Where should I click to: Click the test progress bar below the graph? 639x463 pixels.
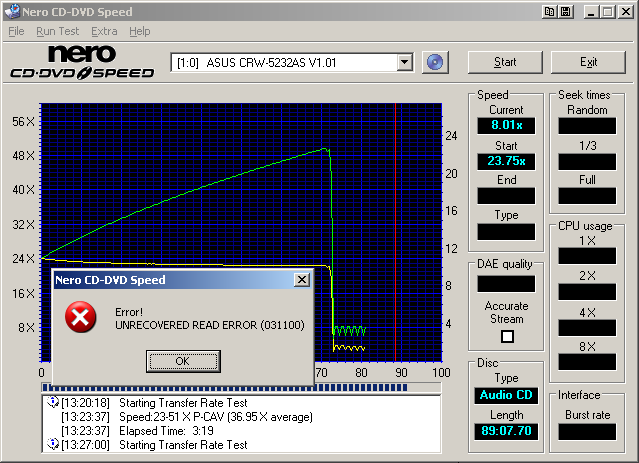[x=241, y=387]
